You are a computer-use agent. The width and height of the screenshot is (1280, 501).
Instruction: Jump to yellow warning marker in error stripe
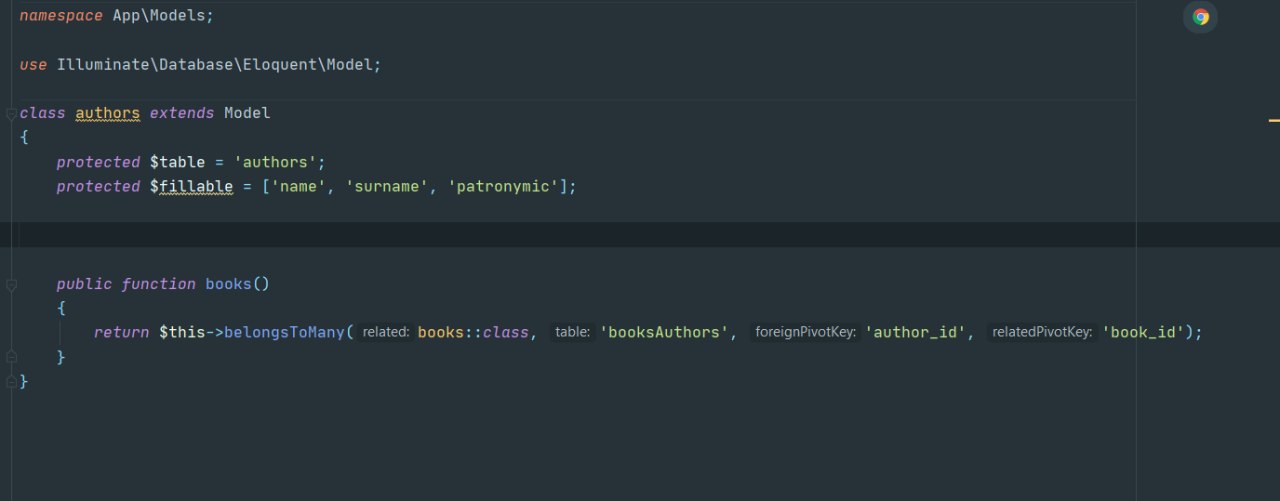(x=1274, y=120)
